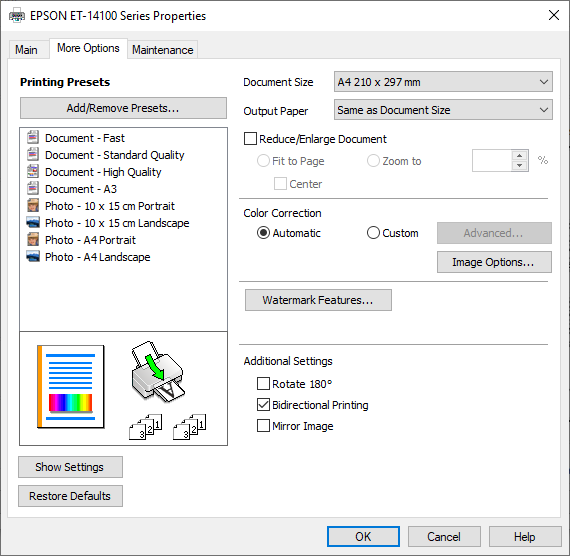Enable the Reduce/Enlarge Document checkbox

pos(250,139)
